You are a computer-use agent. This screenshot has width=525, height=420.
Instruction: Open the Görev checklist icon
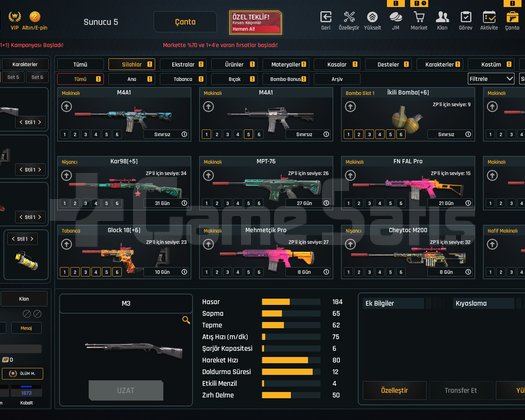[465, 17]
